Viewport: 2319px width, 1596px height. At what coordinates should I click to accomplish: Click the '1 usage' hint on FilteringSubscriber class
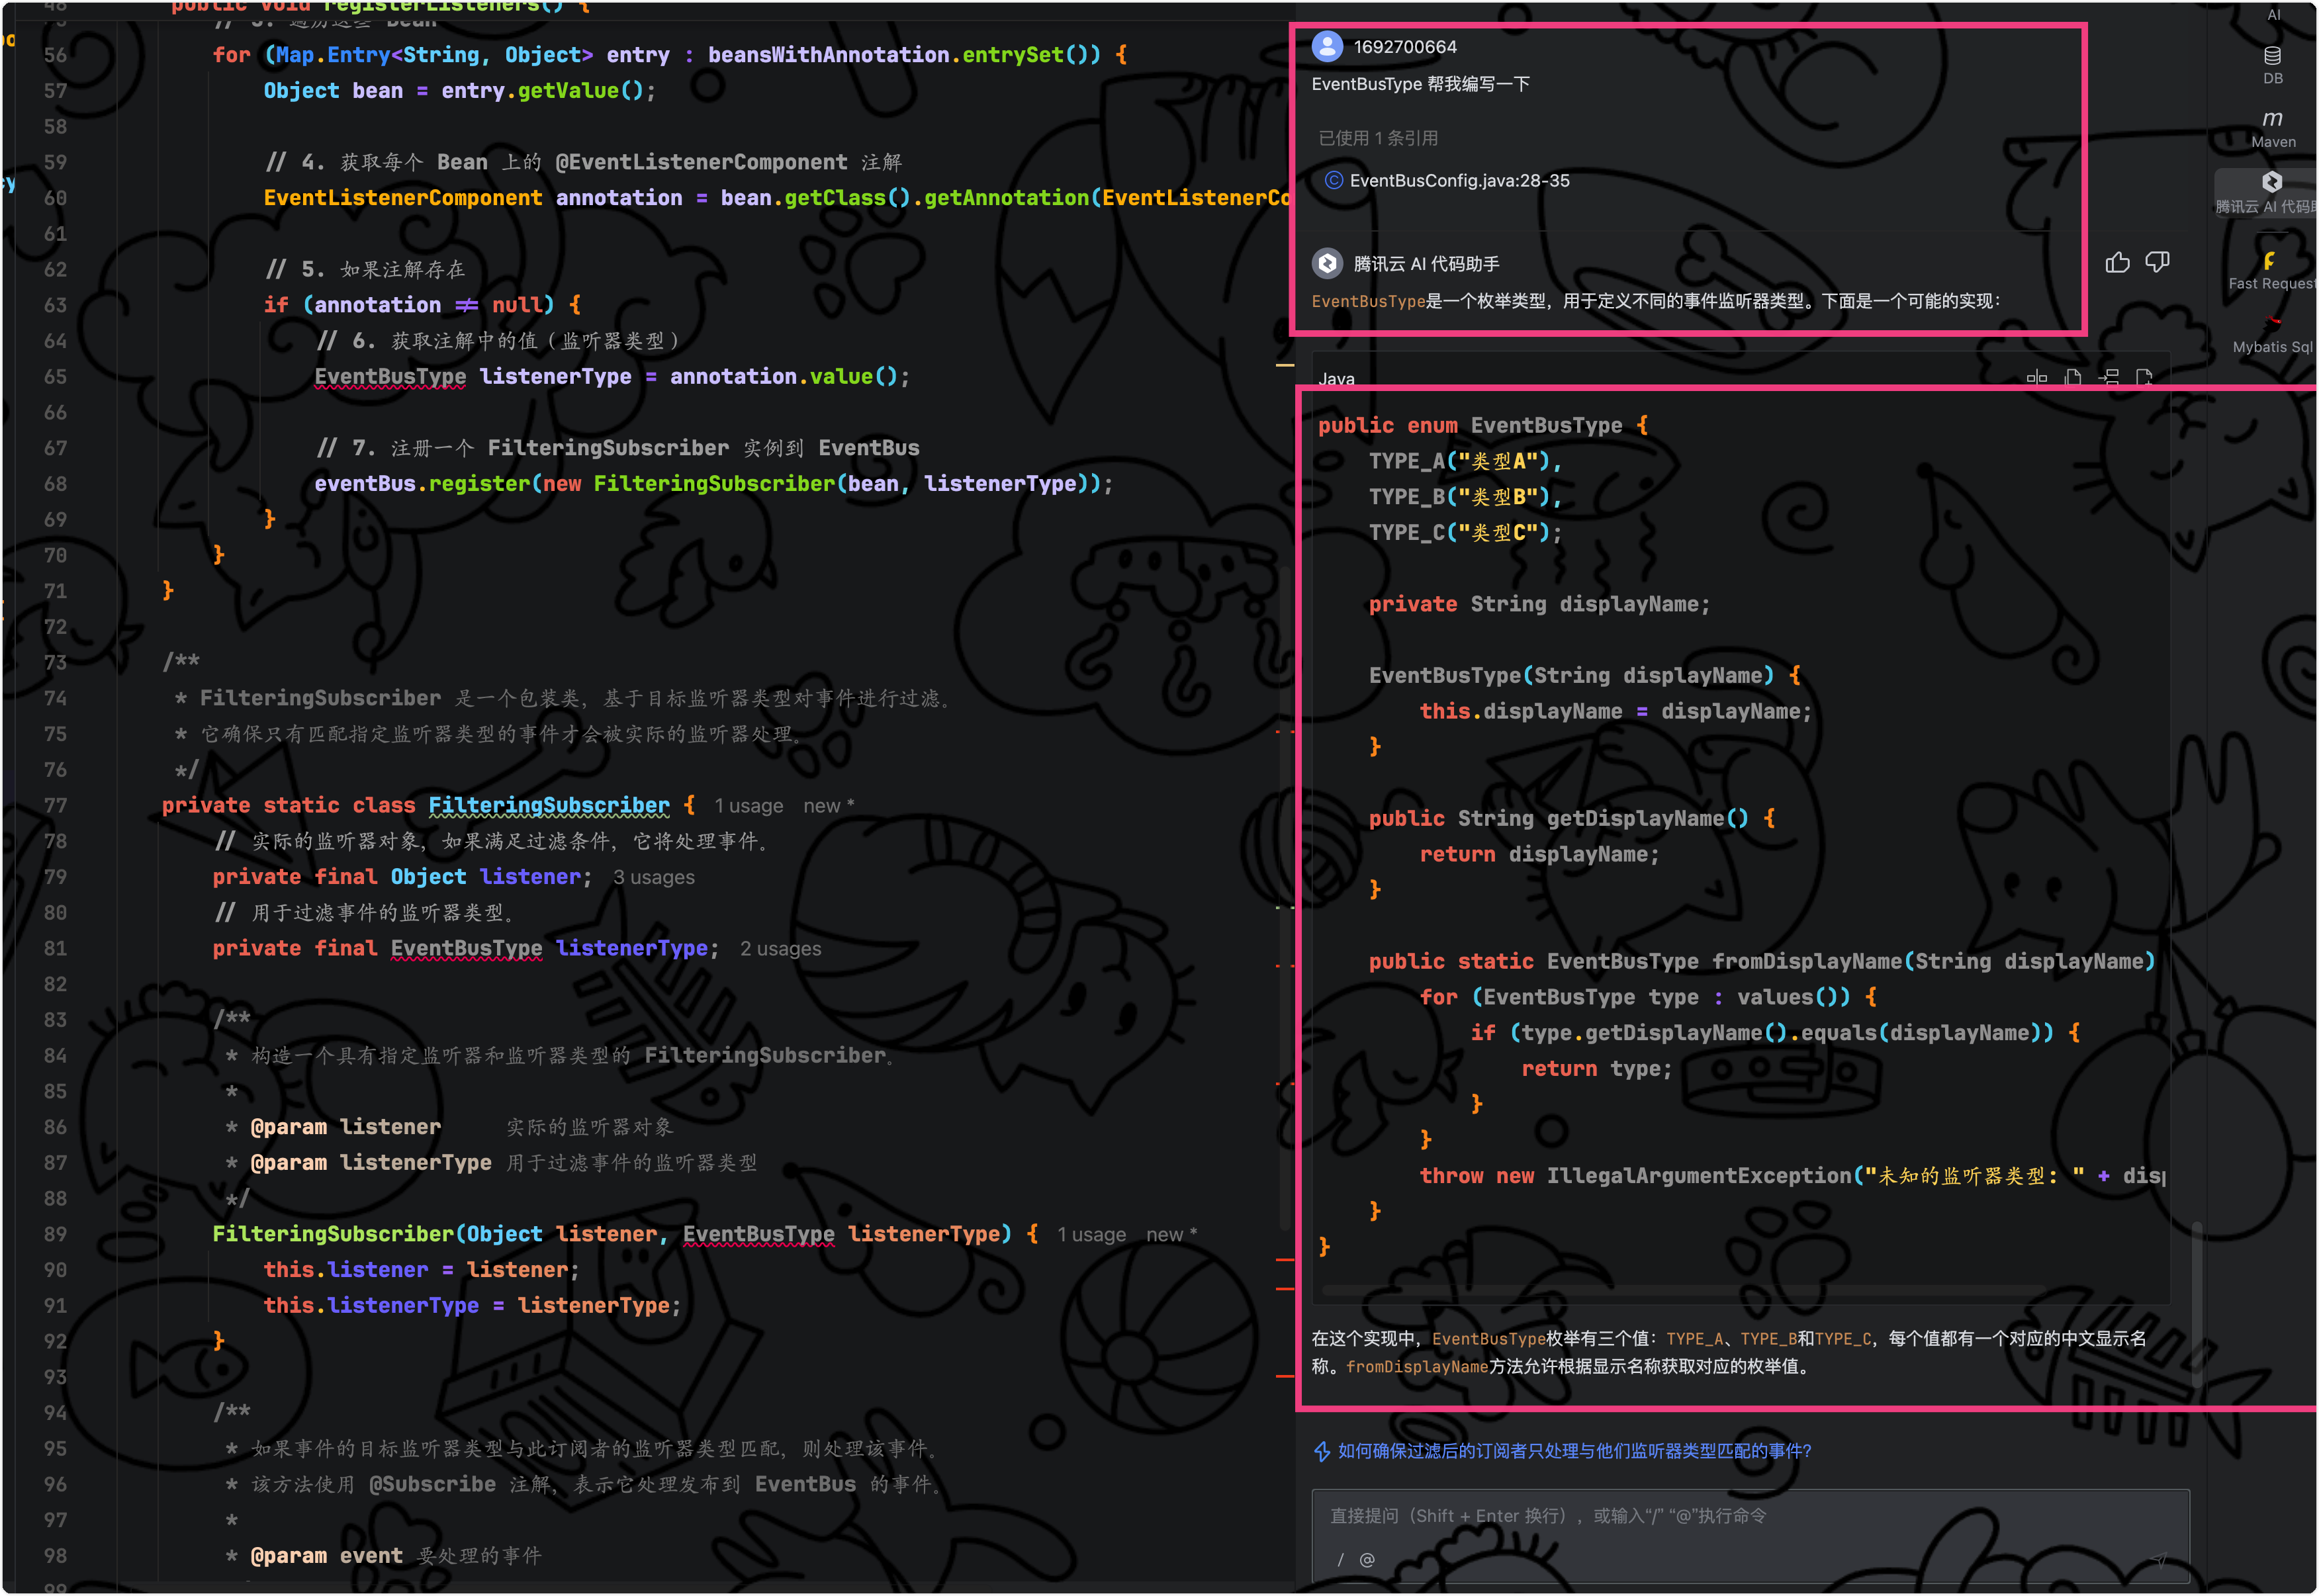click(x=748, y=806)
